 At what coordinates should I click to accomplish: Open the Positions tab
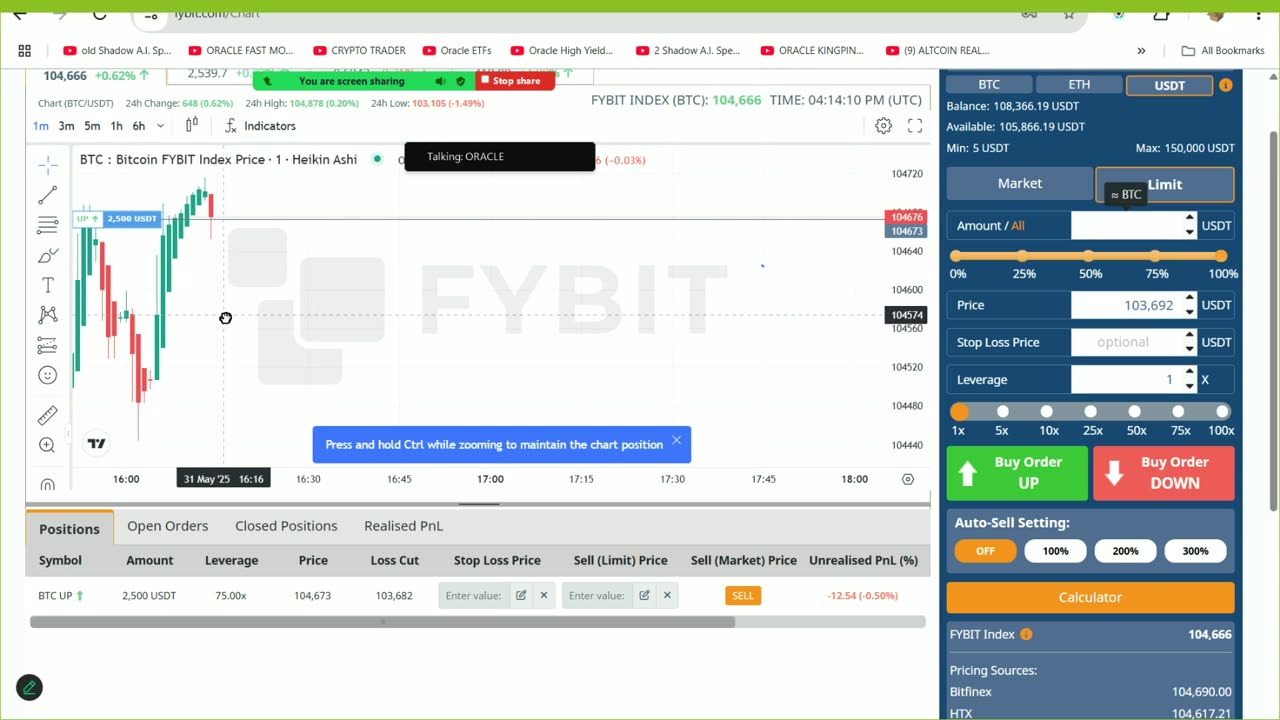click(x=69, y=528)
